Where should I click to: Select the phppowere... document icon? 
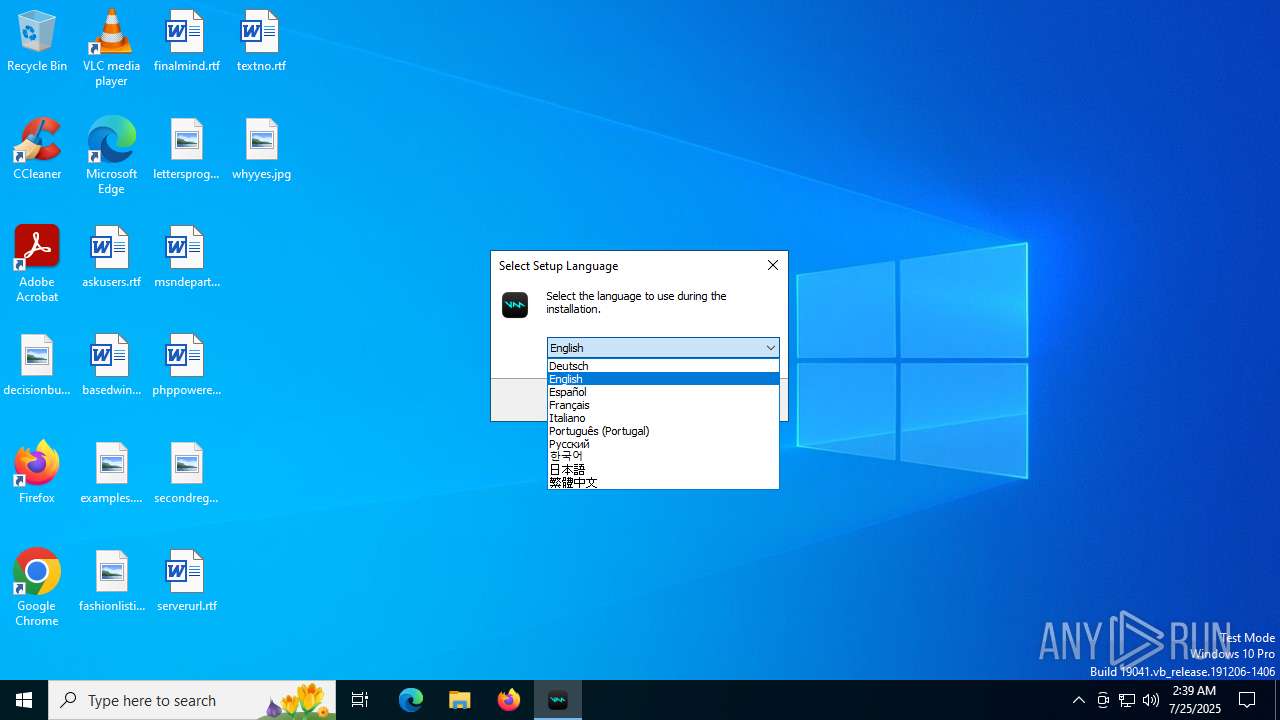pos(186,366)
